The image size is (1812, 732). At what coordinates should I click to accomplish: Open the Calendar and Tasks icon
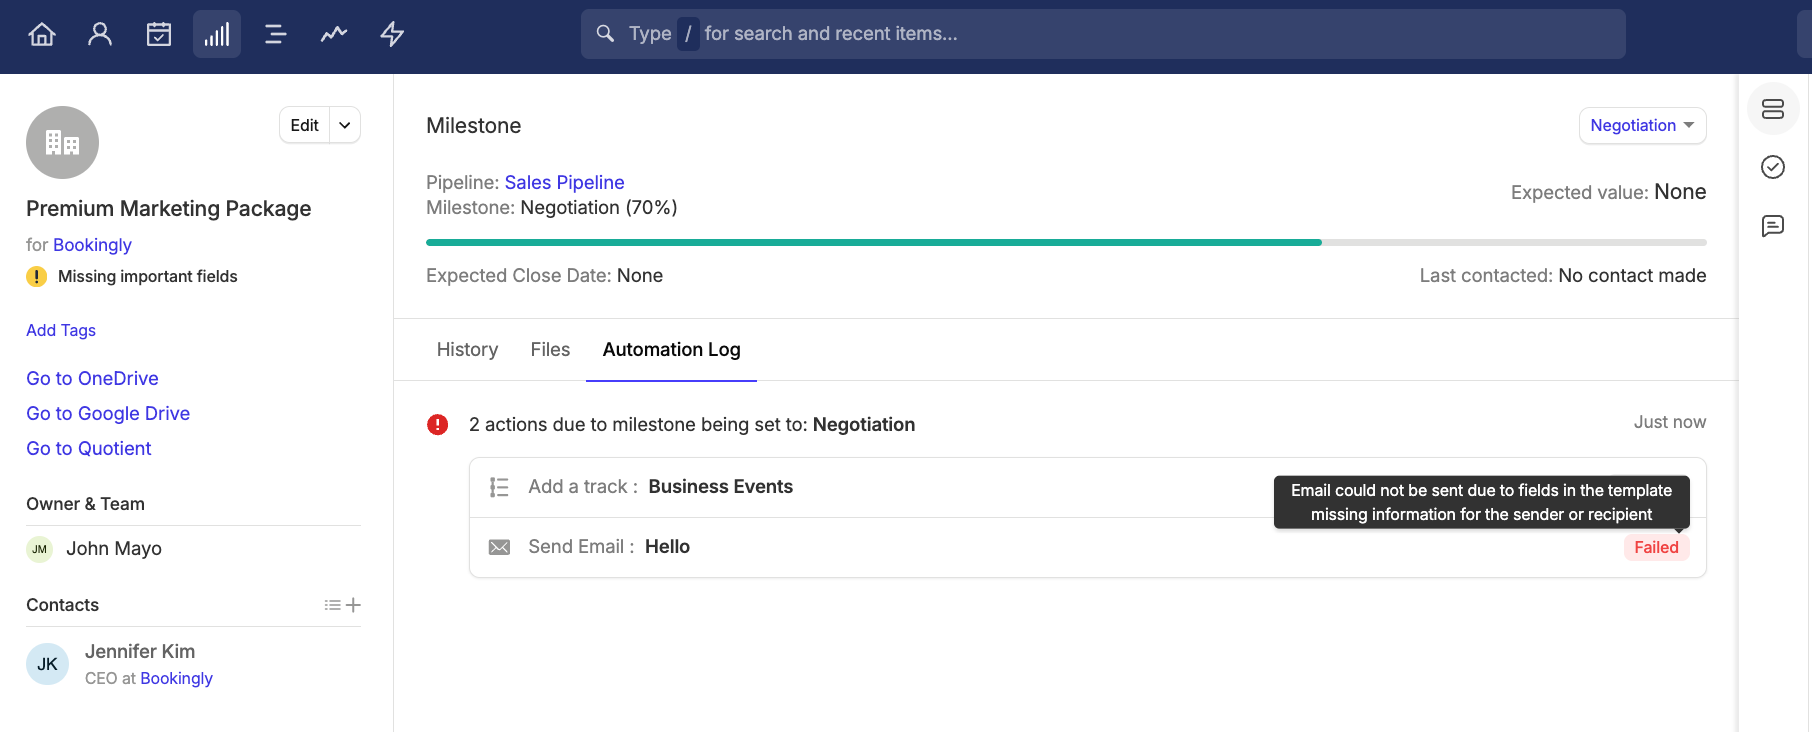point(159,34)
